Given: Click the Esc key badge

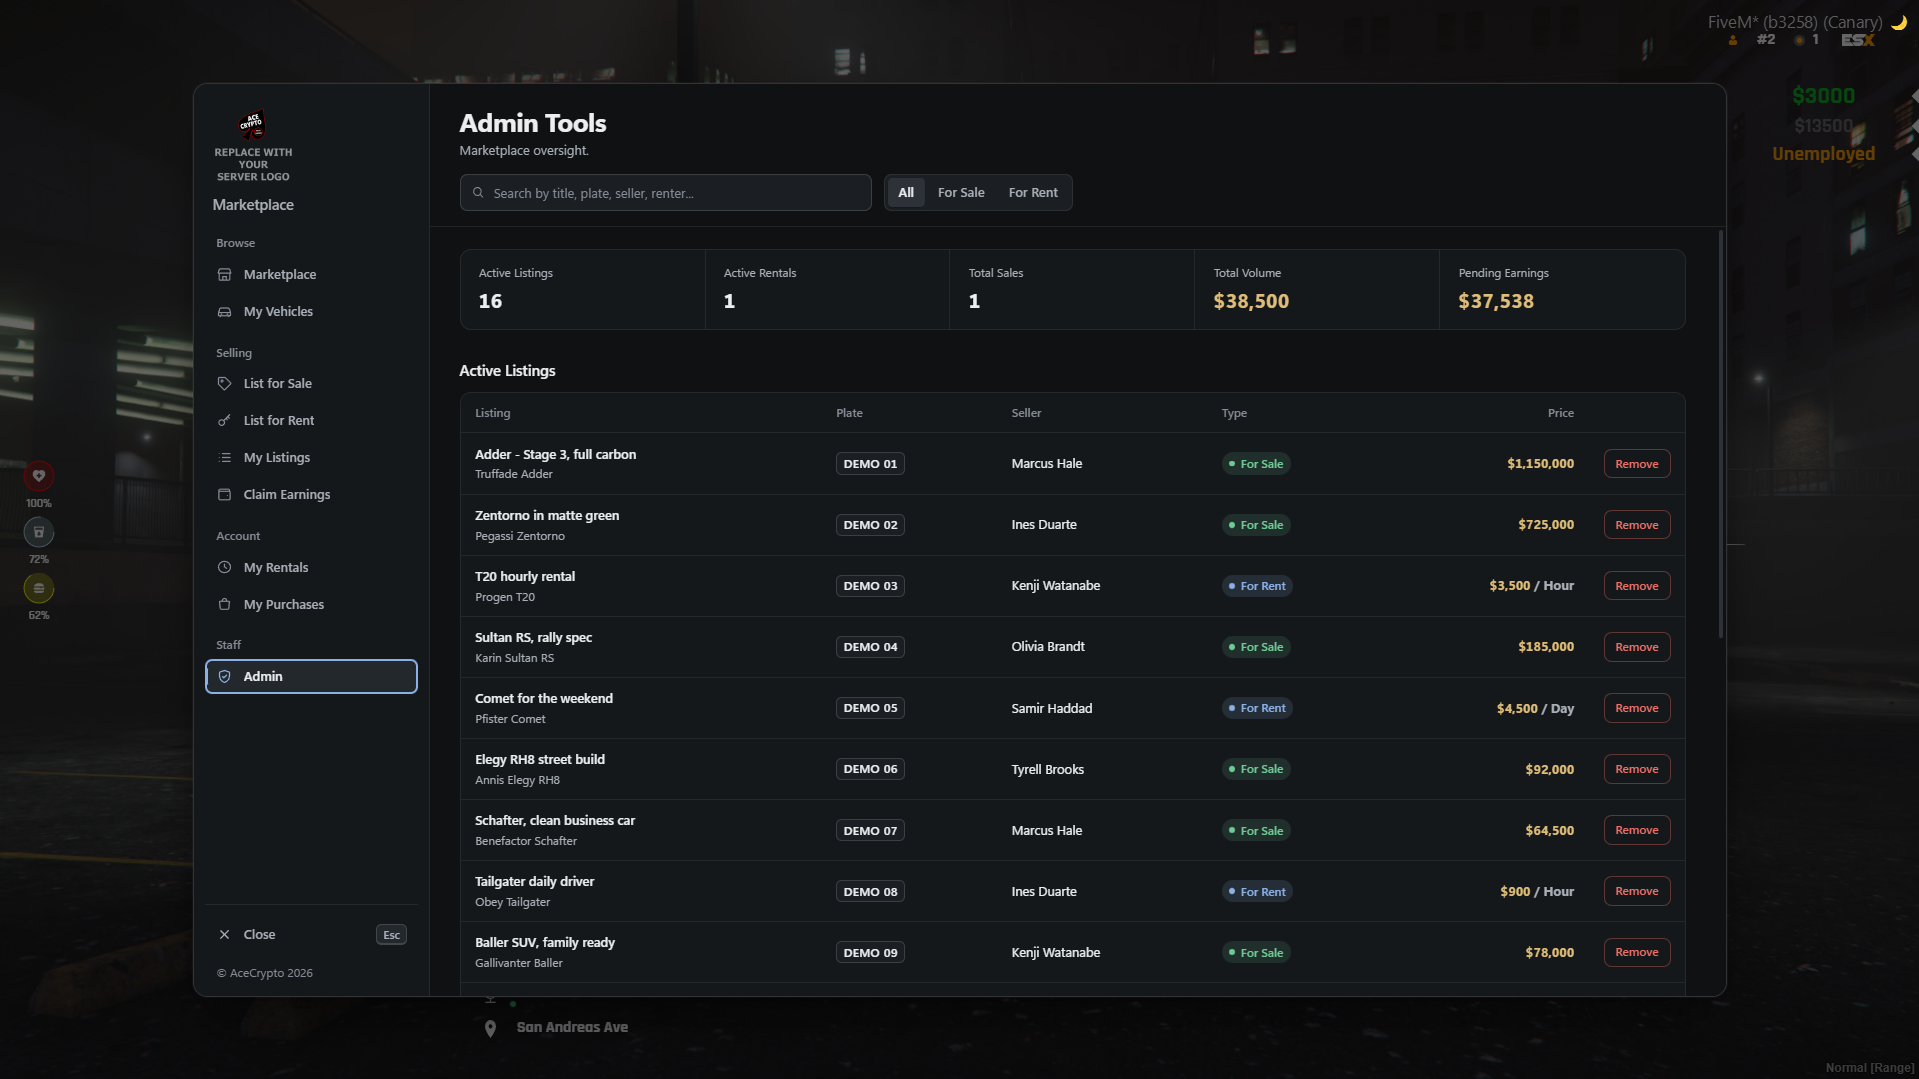Looking at the screenshot, I should point(391,934).
